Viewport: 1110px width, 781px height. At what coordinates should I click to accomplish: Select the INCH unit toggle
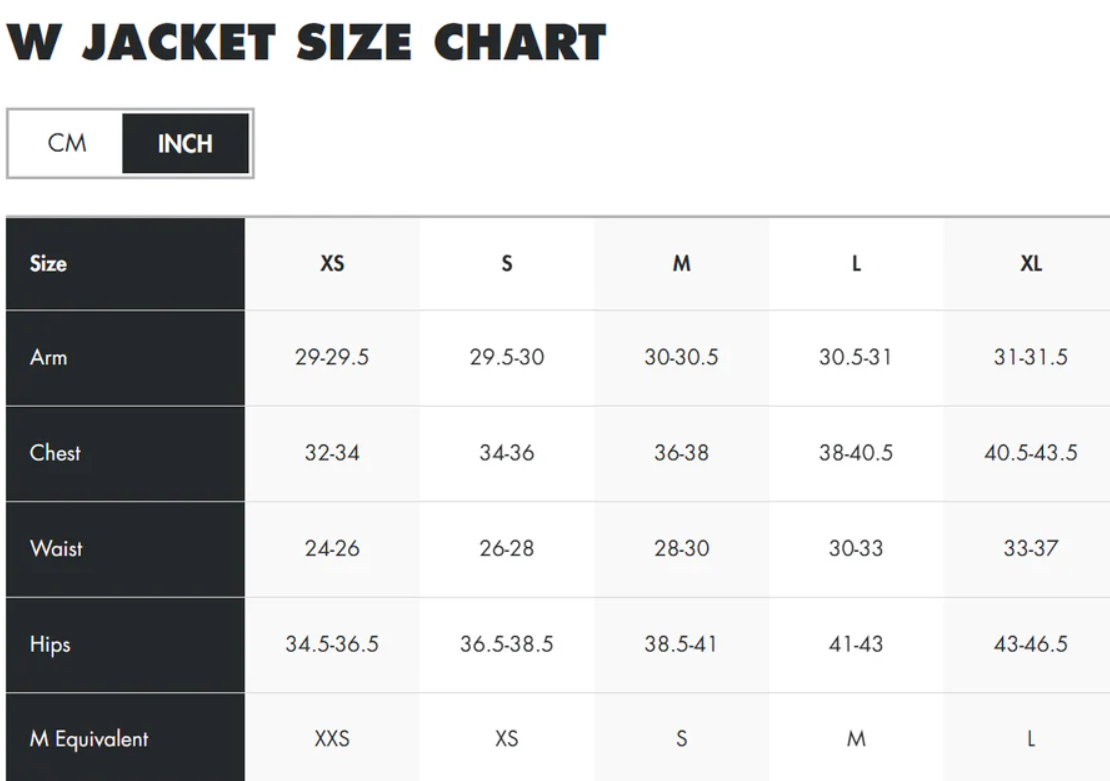point(185,144)
